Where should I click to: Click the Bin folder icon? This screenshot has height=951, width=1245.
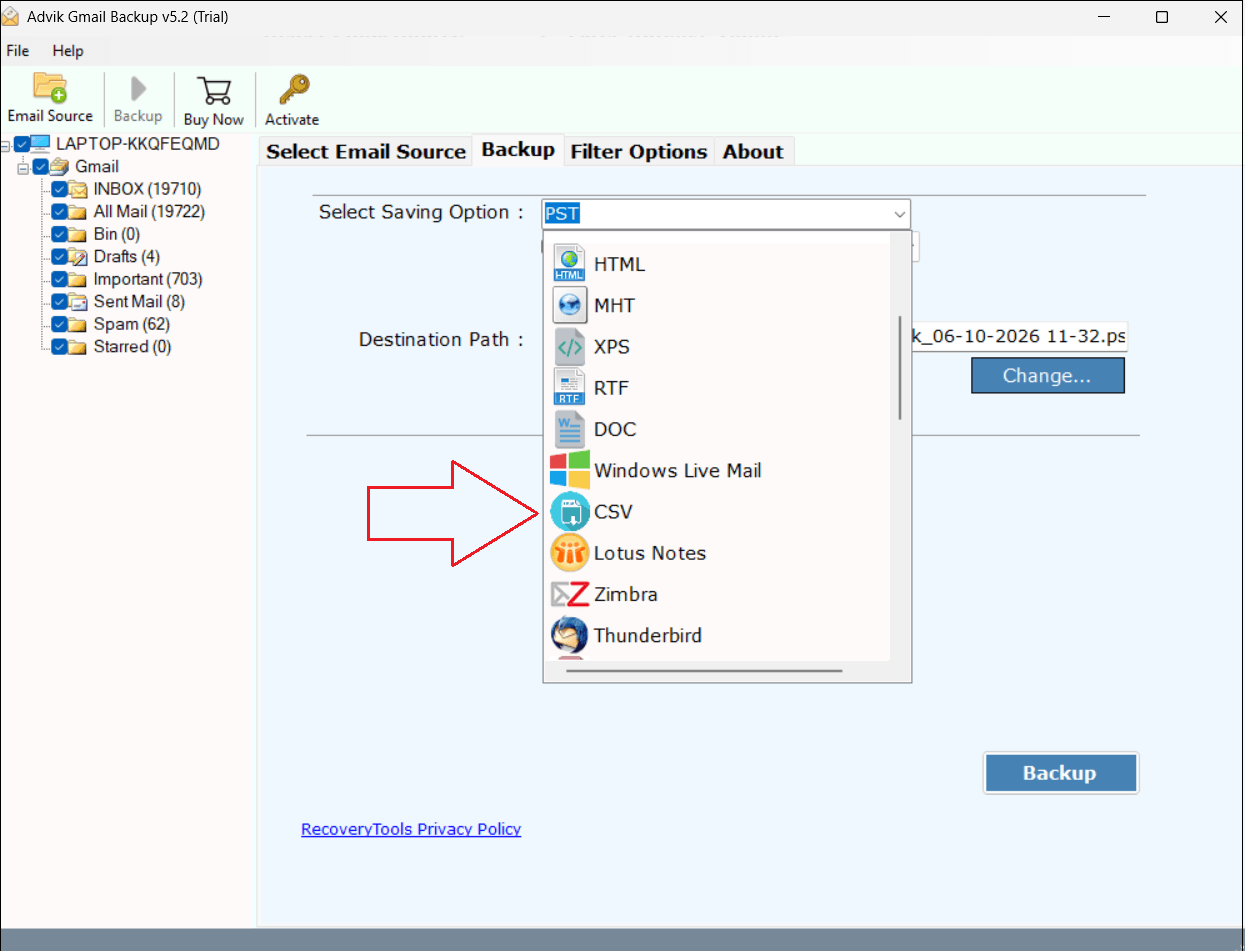coord(78,234)
